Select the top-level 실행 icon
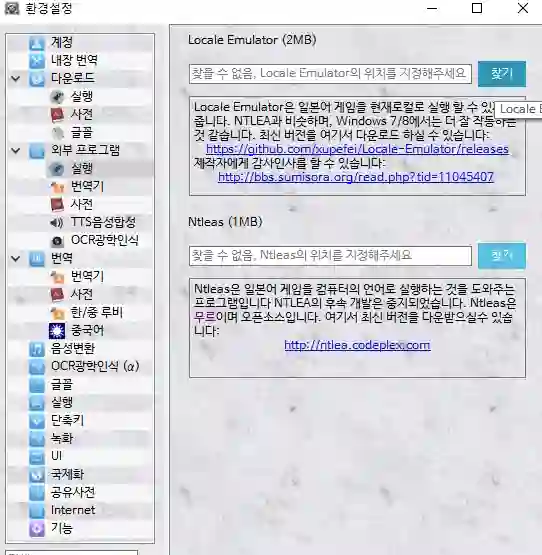542x555 pixels. pos(36,403)
